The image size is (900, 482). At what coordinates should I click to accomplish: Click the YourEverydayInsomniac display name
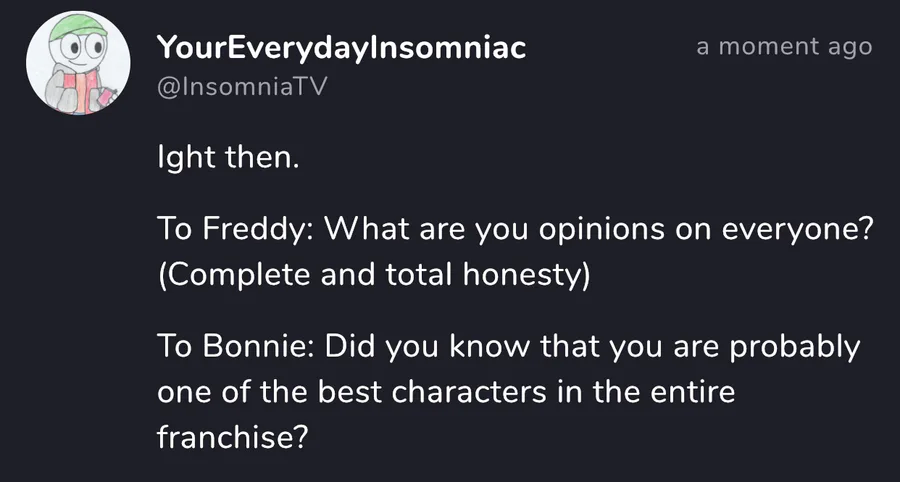(x=342, y=47)
